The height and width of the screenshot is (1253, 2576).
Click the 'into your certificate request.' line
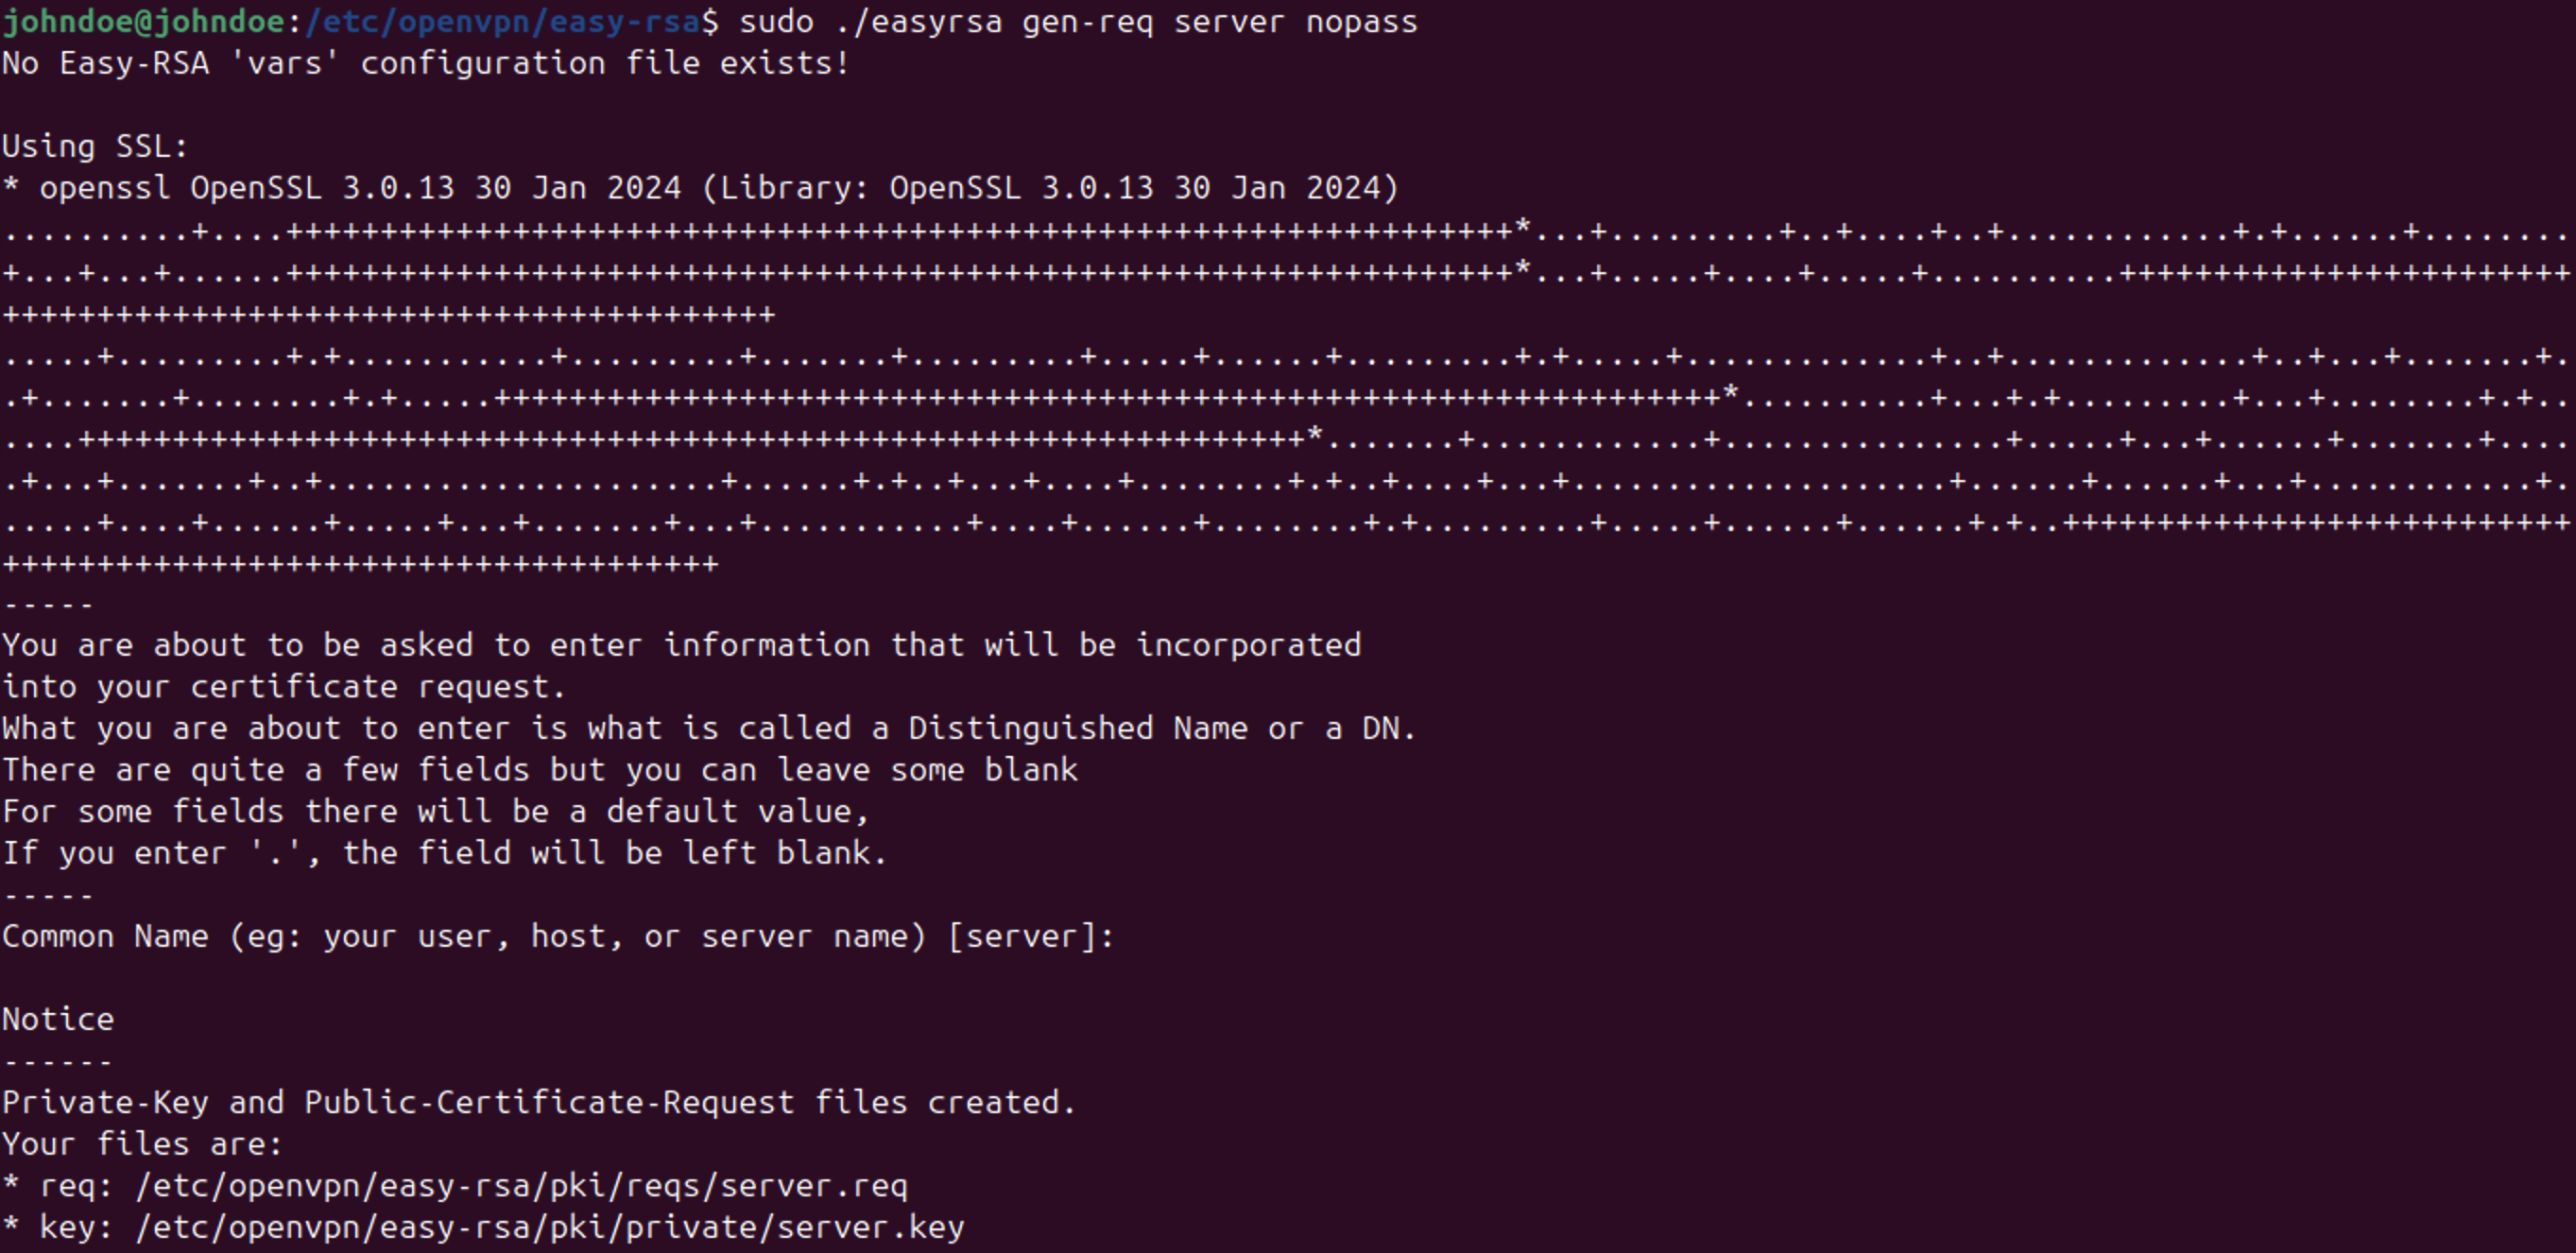pyautogui.click(x=284, y=687)
